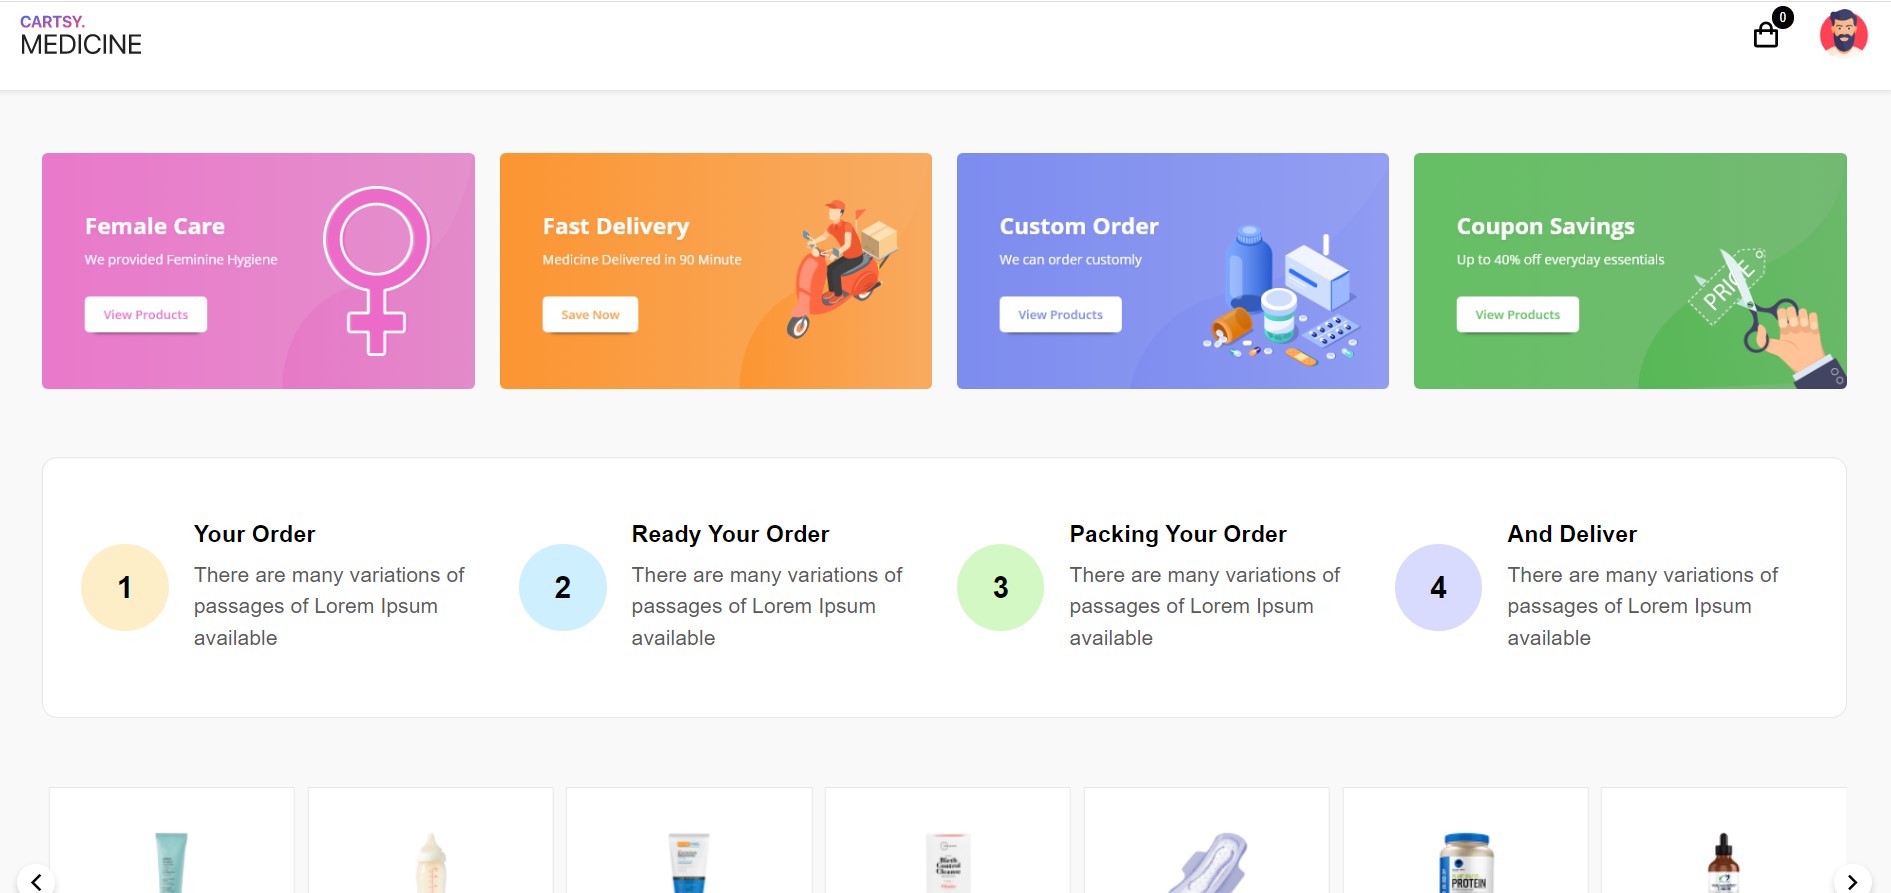Viewport: 1891px width, 893px height.
Task: Open the dropper bottle product thumbnail
Action: coord(1723,862)
